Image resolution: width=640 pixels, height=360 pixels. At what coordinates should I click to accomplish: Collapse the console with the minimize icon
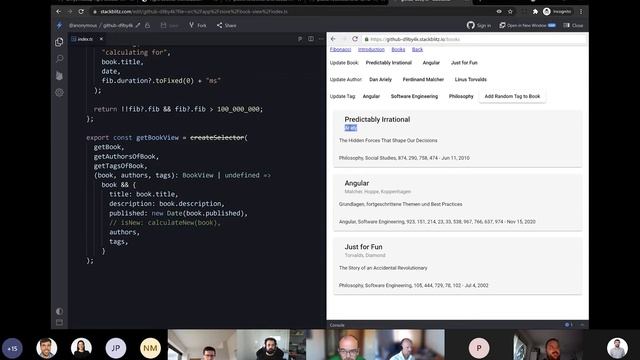click(582, 325)
